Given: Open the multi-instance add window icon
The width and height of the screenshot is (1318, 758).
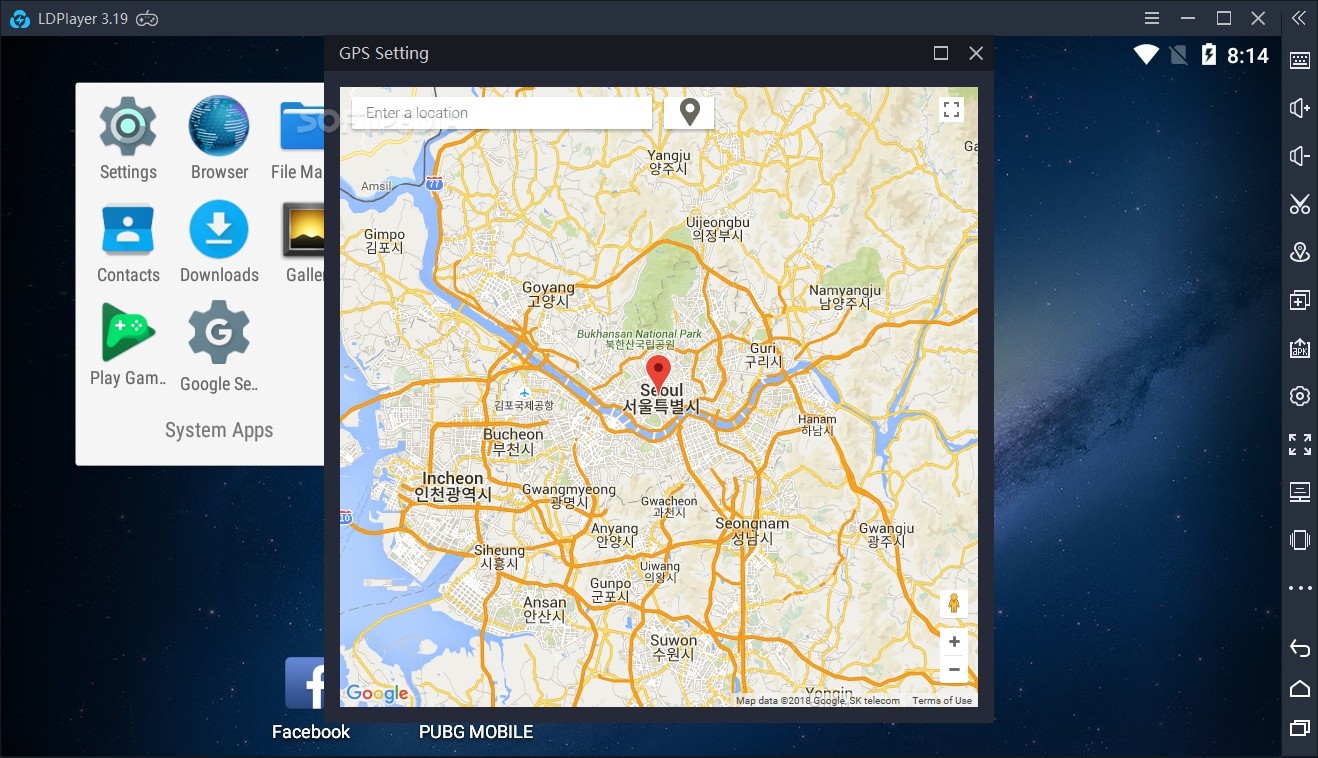Looking at the screenshot, I should point(1299,300).
